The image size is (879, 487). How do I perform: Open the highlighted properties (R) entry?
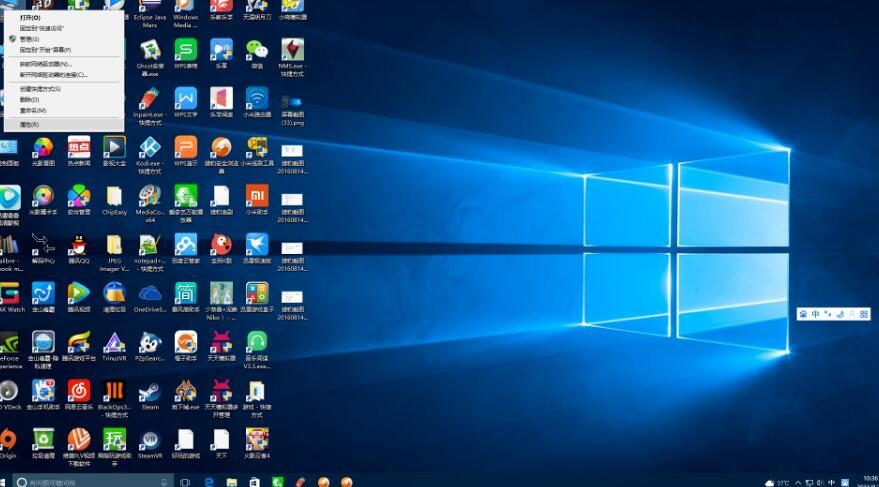click(x=64, y=124)
